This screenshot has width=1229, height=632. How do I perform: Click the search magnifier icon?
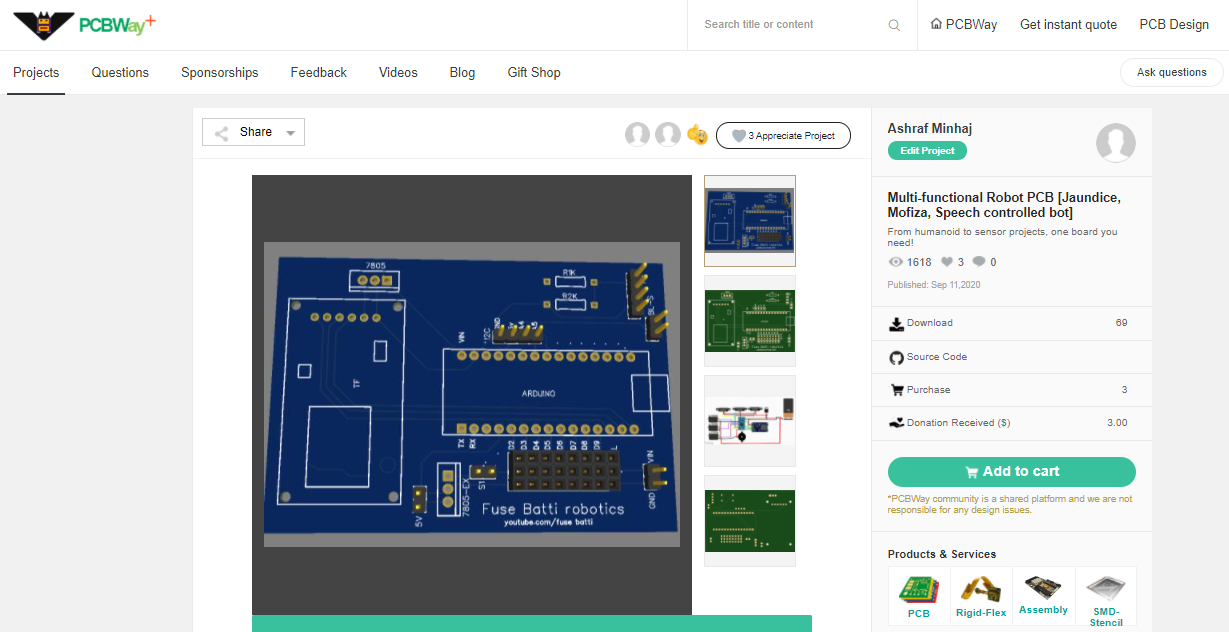893,24
